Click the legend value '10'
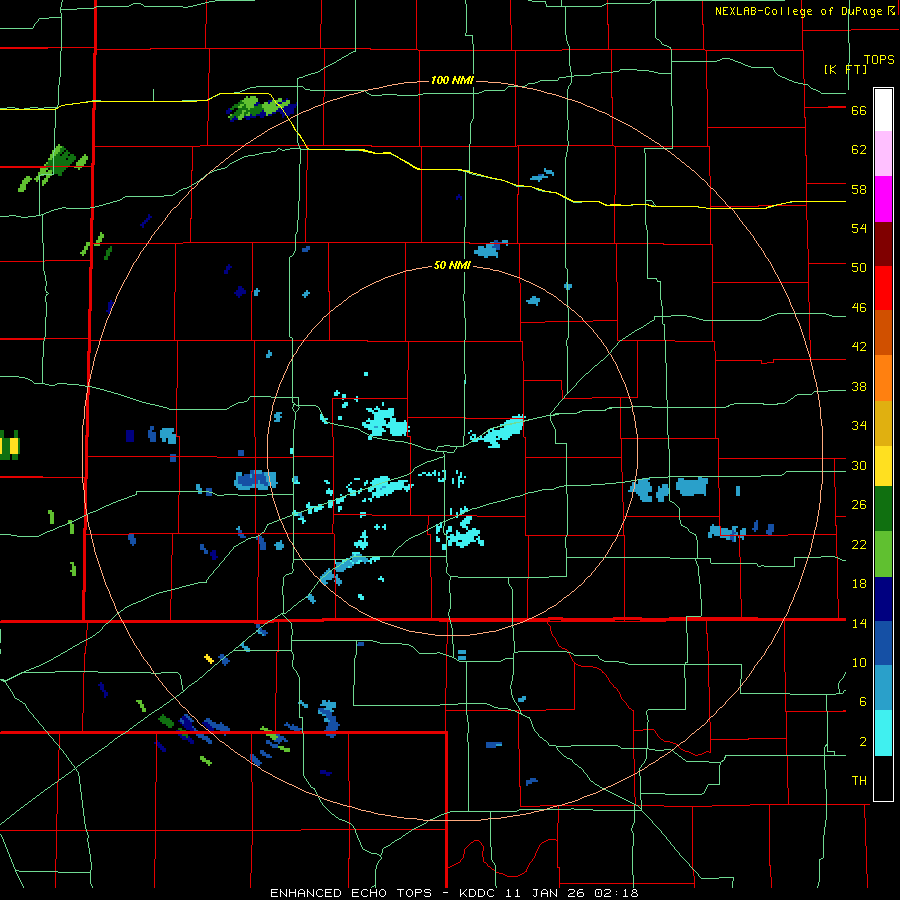Screen dimensions: 900x900 tap(859, 662)
